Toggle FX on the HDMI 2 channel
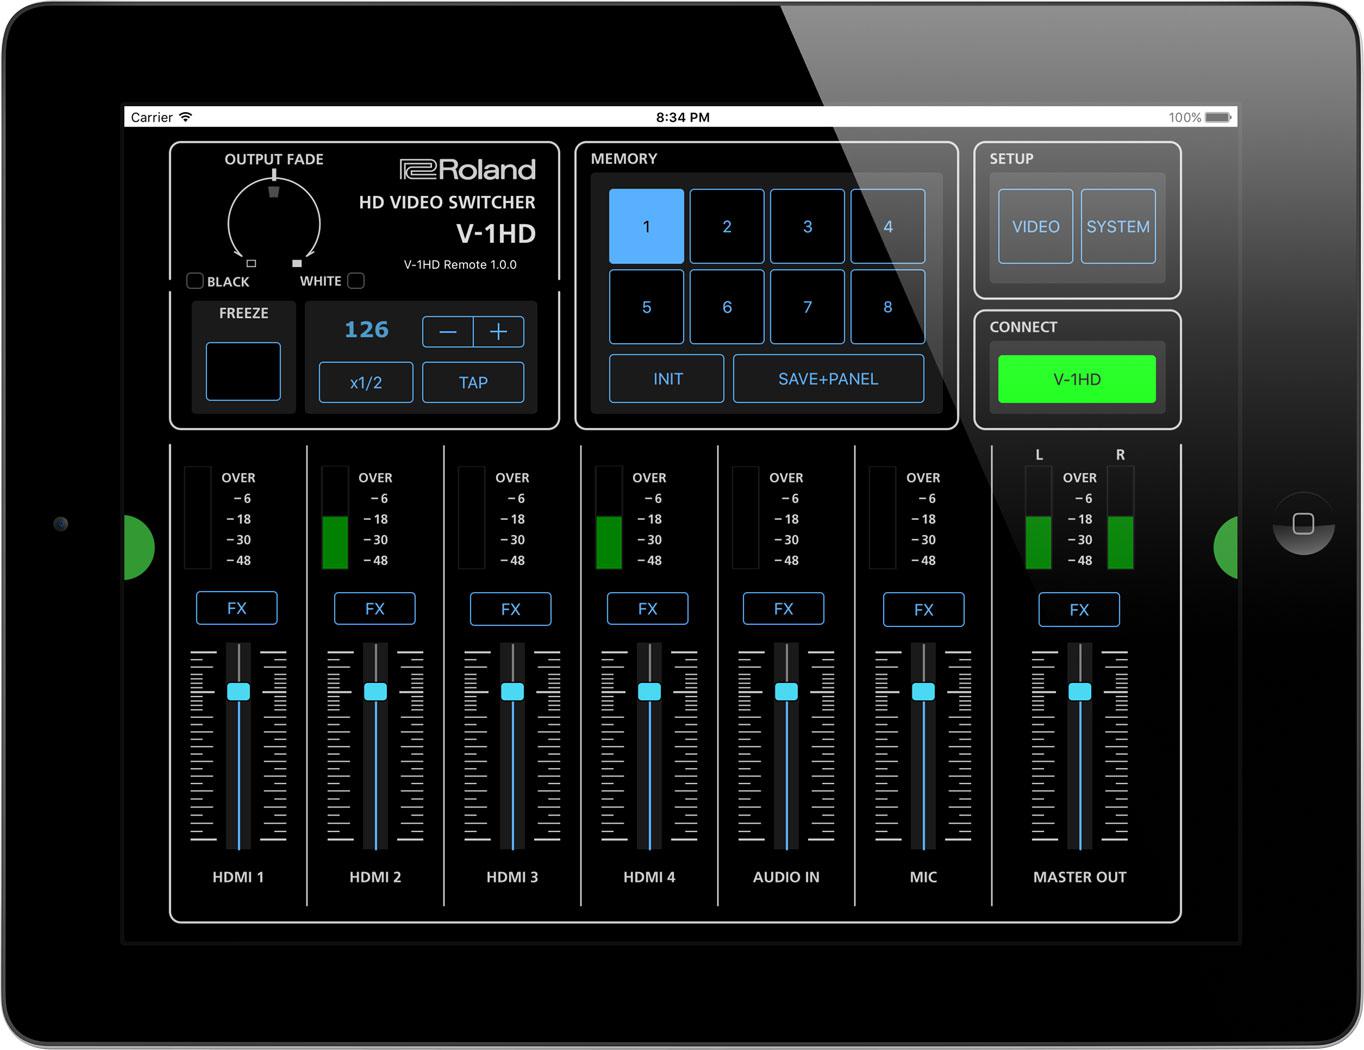The image size is (1364, 1050). 374,609
